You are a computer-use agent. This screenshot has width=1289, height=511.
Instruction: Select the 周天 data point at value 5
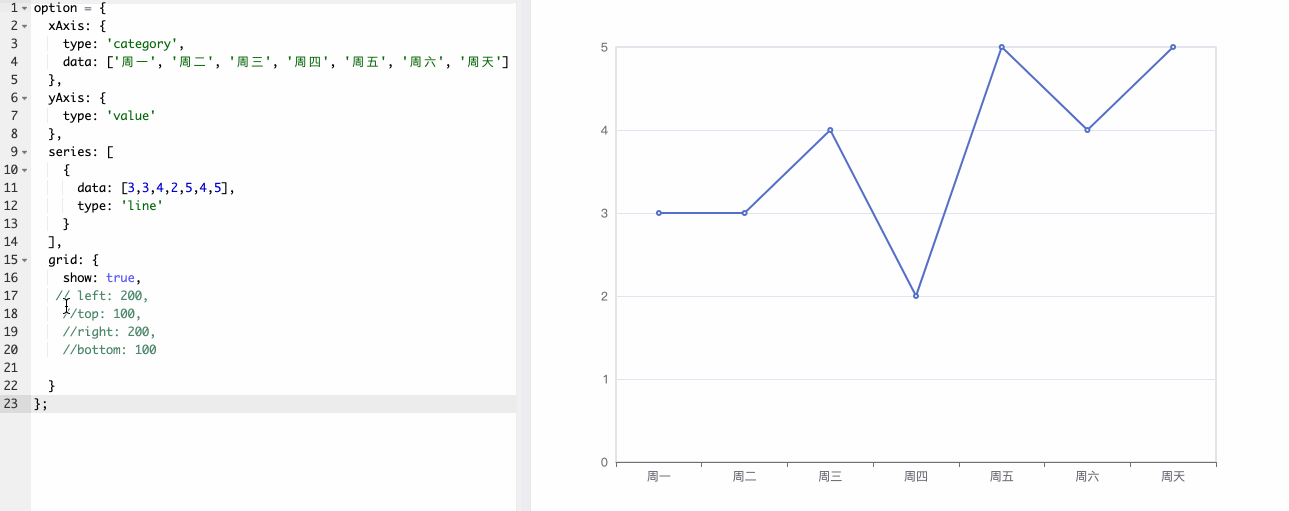pyautogui.click(x=1173, y=47)
